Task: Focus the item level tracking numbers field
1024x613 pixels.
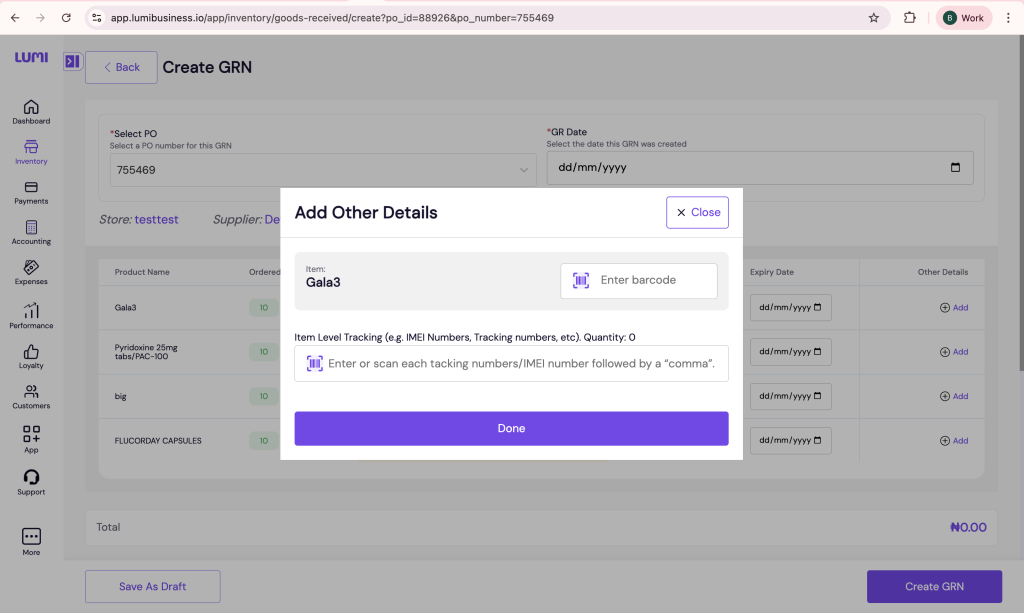Action: [520, 364]
